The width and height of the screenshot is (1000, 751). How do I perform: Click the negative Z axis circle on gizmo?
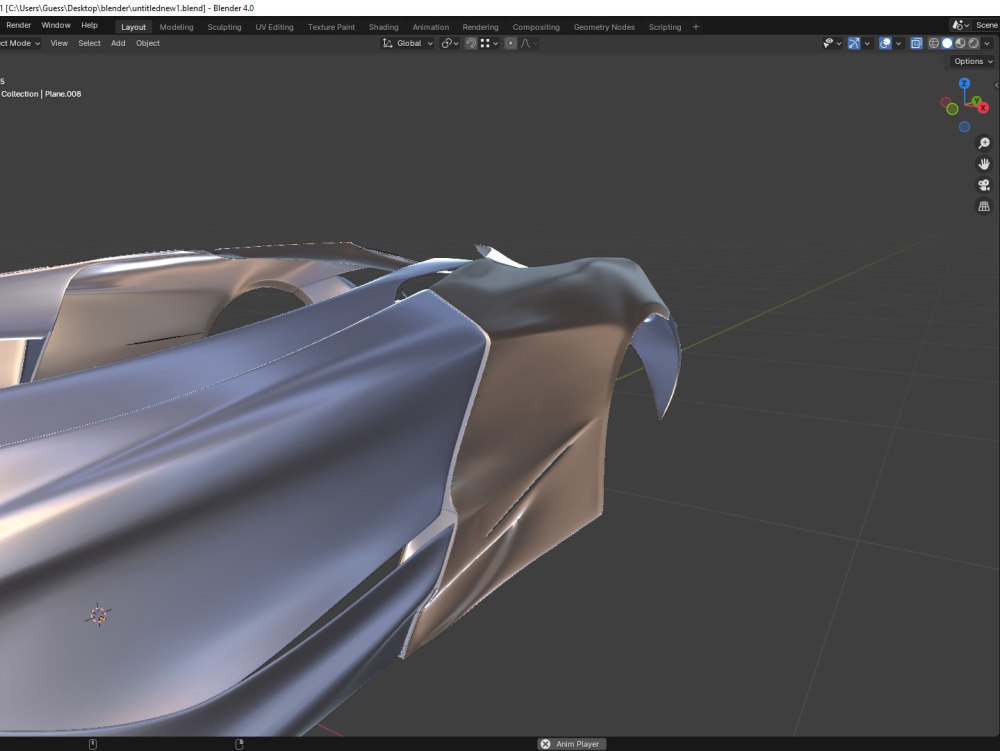[964, 126]
